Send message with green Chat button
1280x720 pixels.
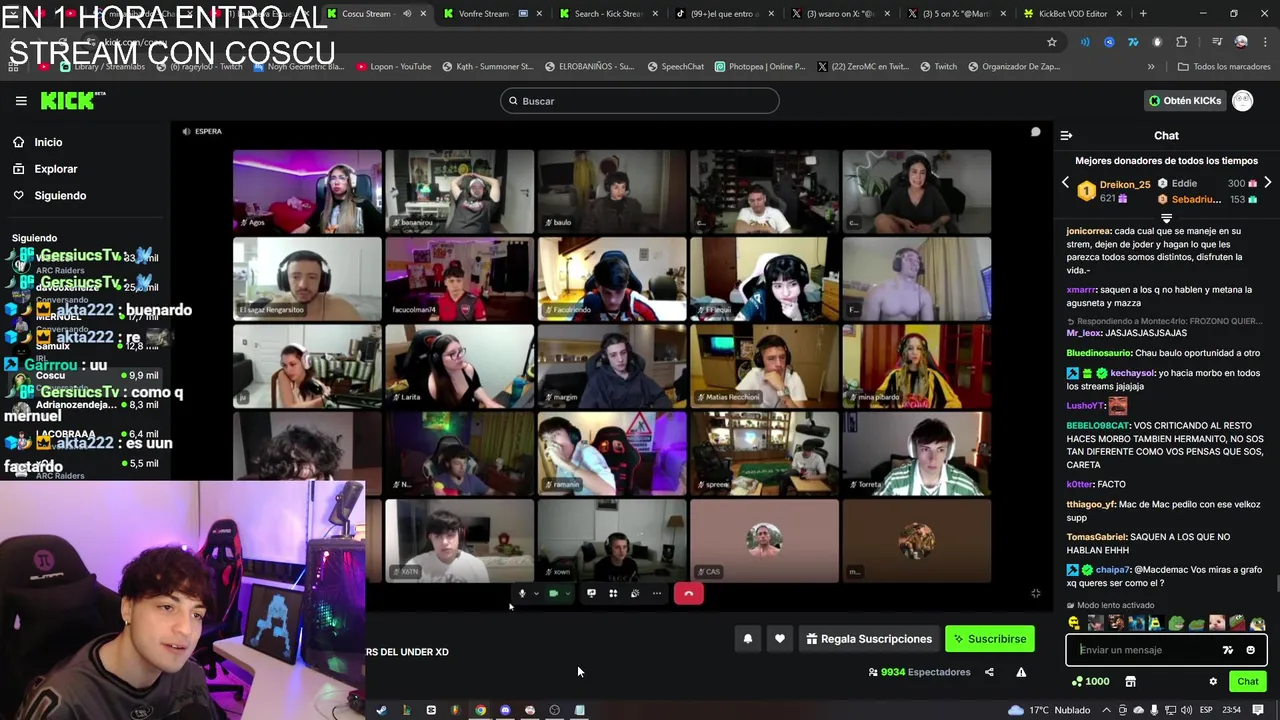click(x=1247, y=681)
